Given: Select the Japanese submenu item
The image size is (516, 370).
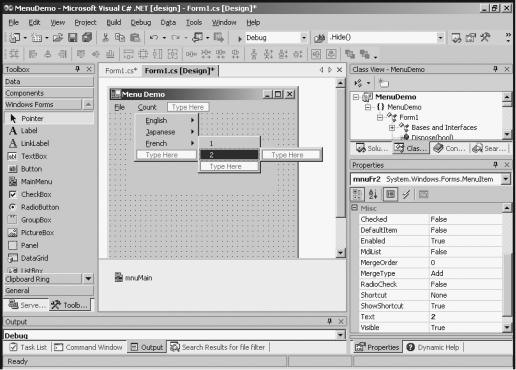Looking at the screenshot, I should click(166, 132).
